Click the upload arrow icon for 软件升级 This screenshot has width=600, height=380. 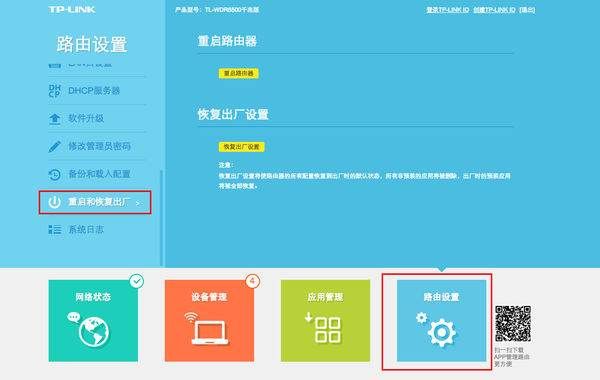[x=55, y=119]
